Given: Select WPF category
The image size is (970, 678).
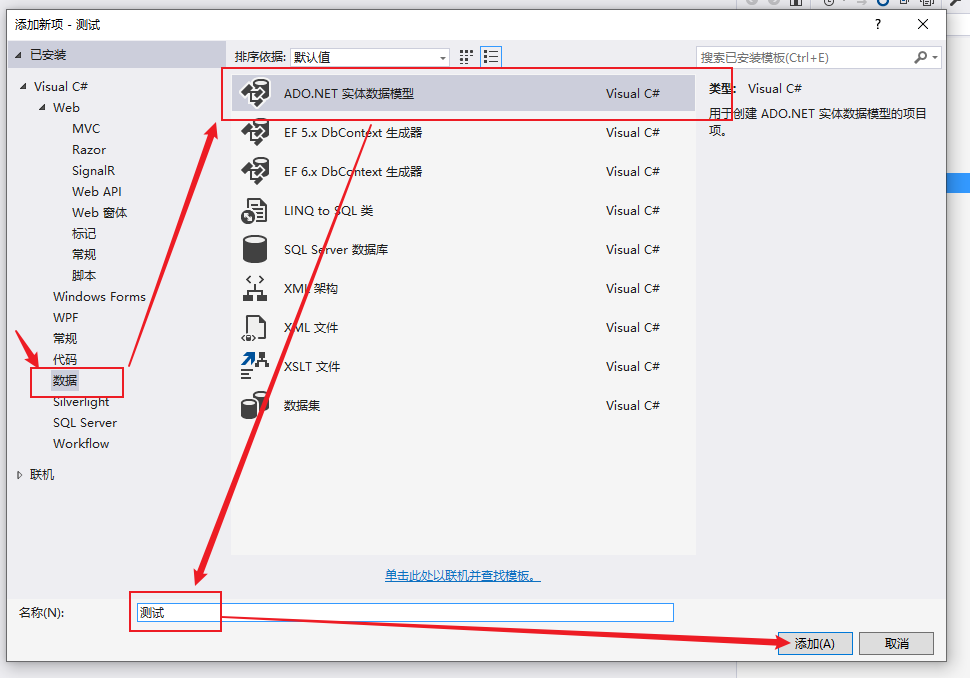Looking at the screenshot, I should click(x=66, y=318).
